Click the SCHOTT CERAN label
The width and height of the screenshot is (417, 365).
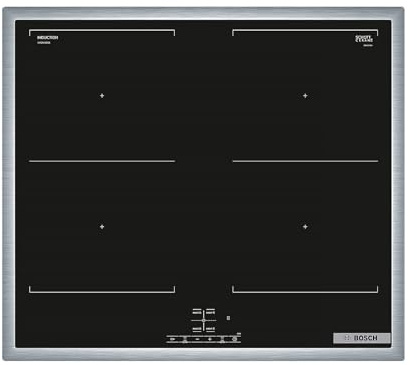(364, 39)
